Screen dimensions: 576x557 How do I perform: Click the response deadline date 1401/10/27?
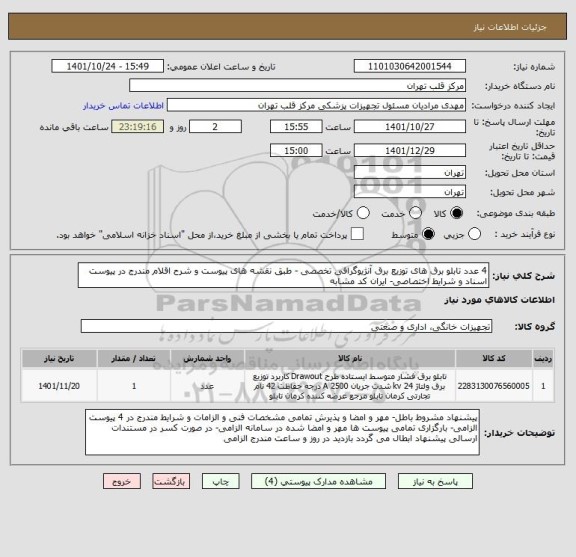[x=410, y=127]
